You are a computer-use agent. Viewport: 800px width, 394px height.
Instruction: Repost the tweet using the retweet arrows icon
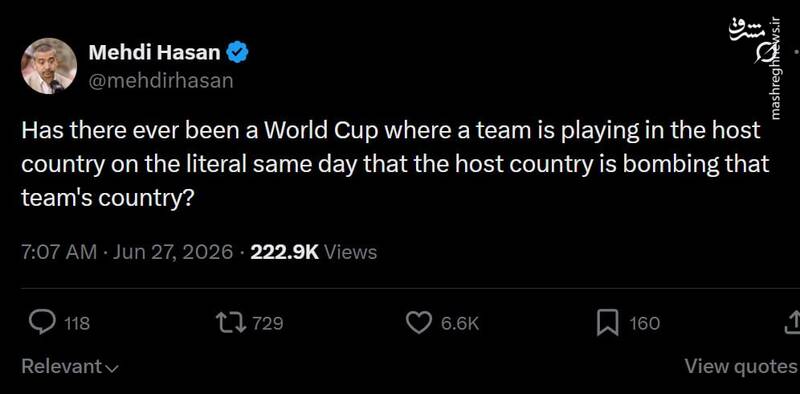tap(230, 323)
